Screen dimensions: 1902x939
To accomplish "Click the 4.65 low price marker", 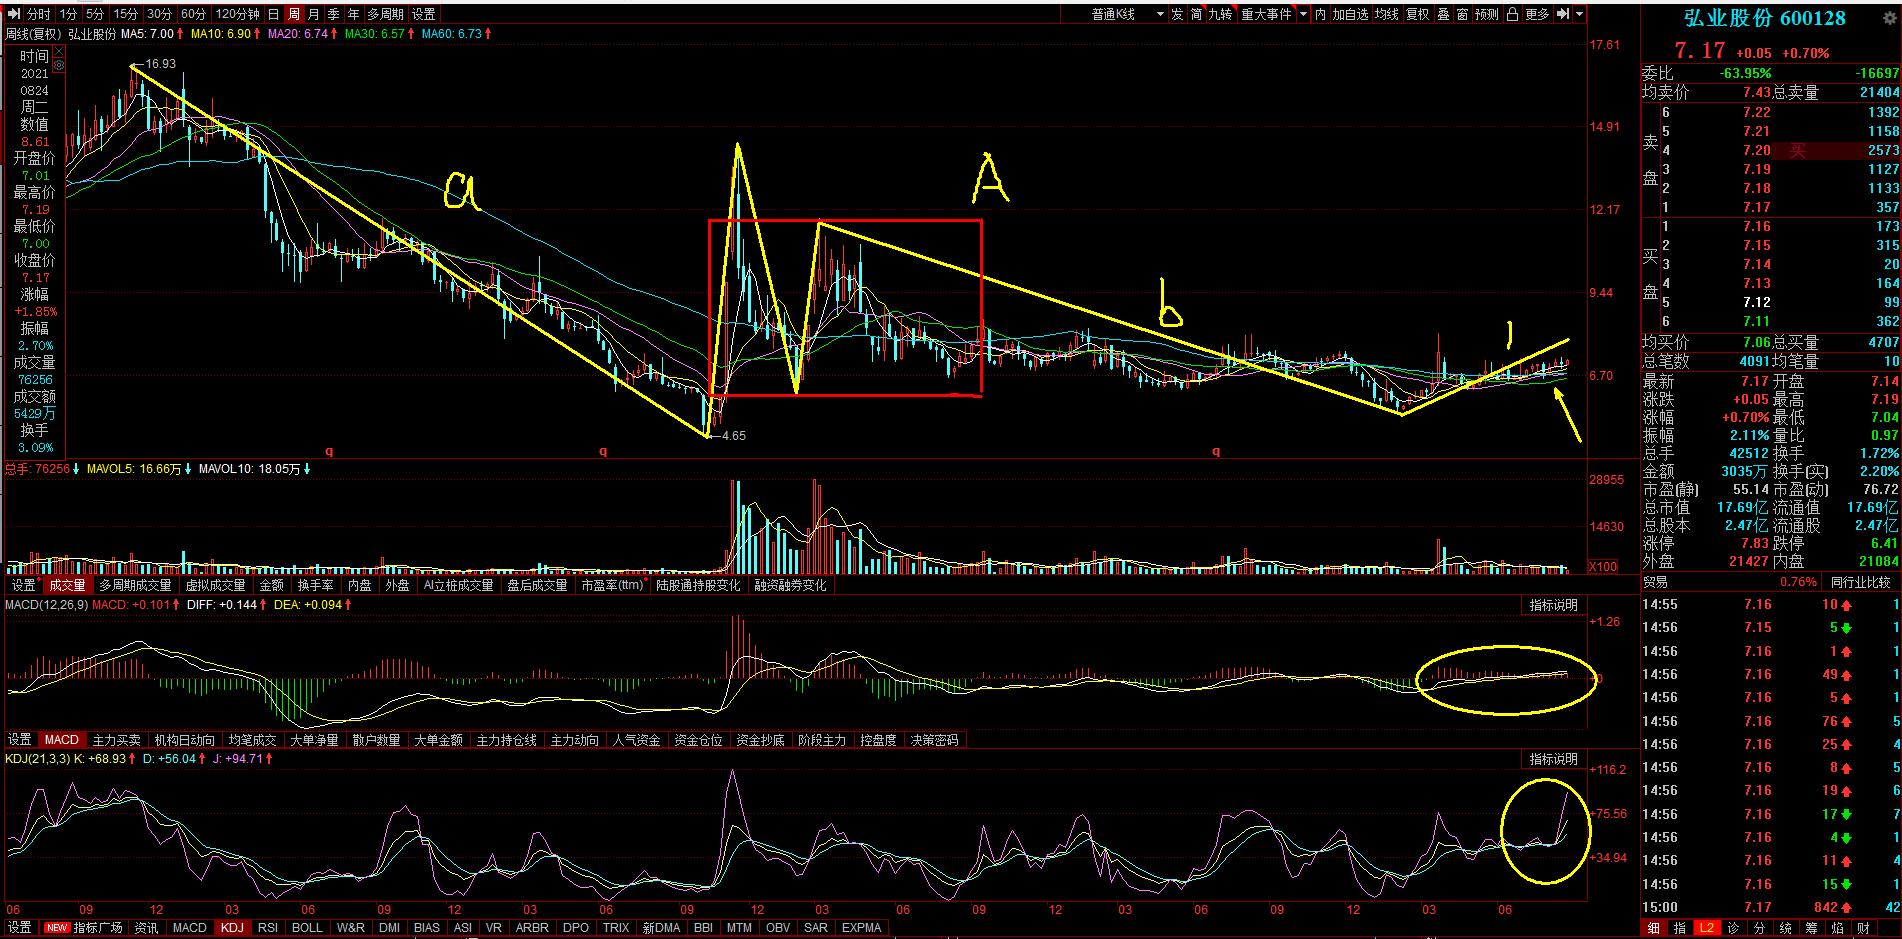I will click(x=733, y=436).
